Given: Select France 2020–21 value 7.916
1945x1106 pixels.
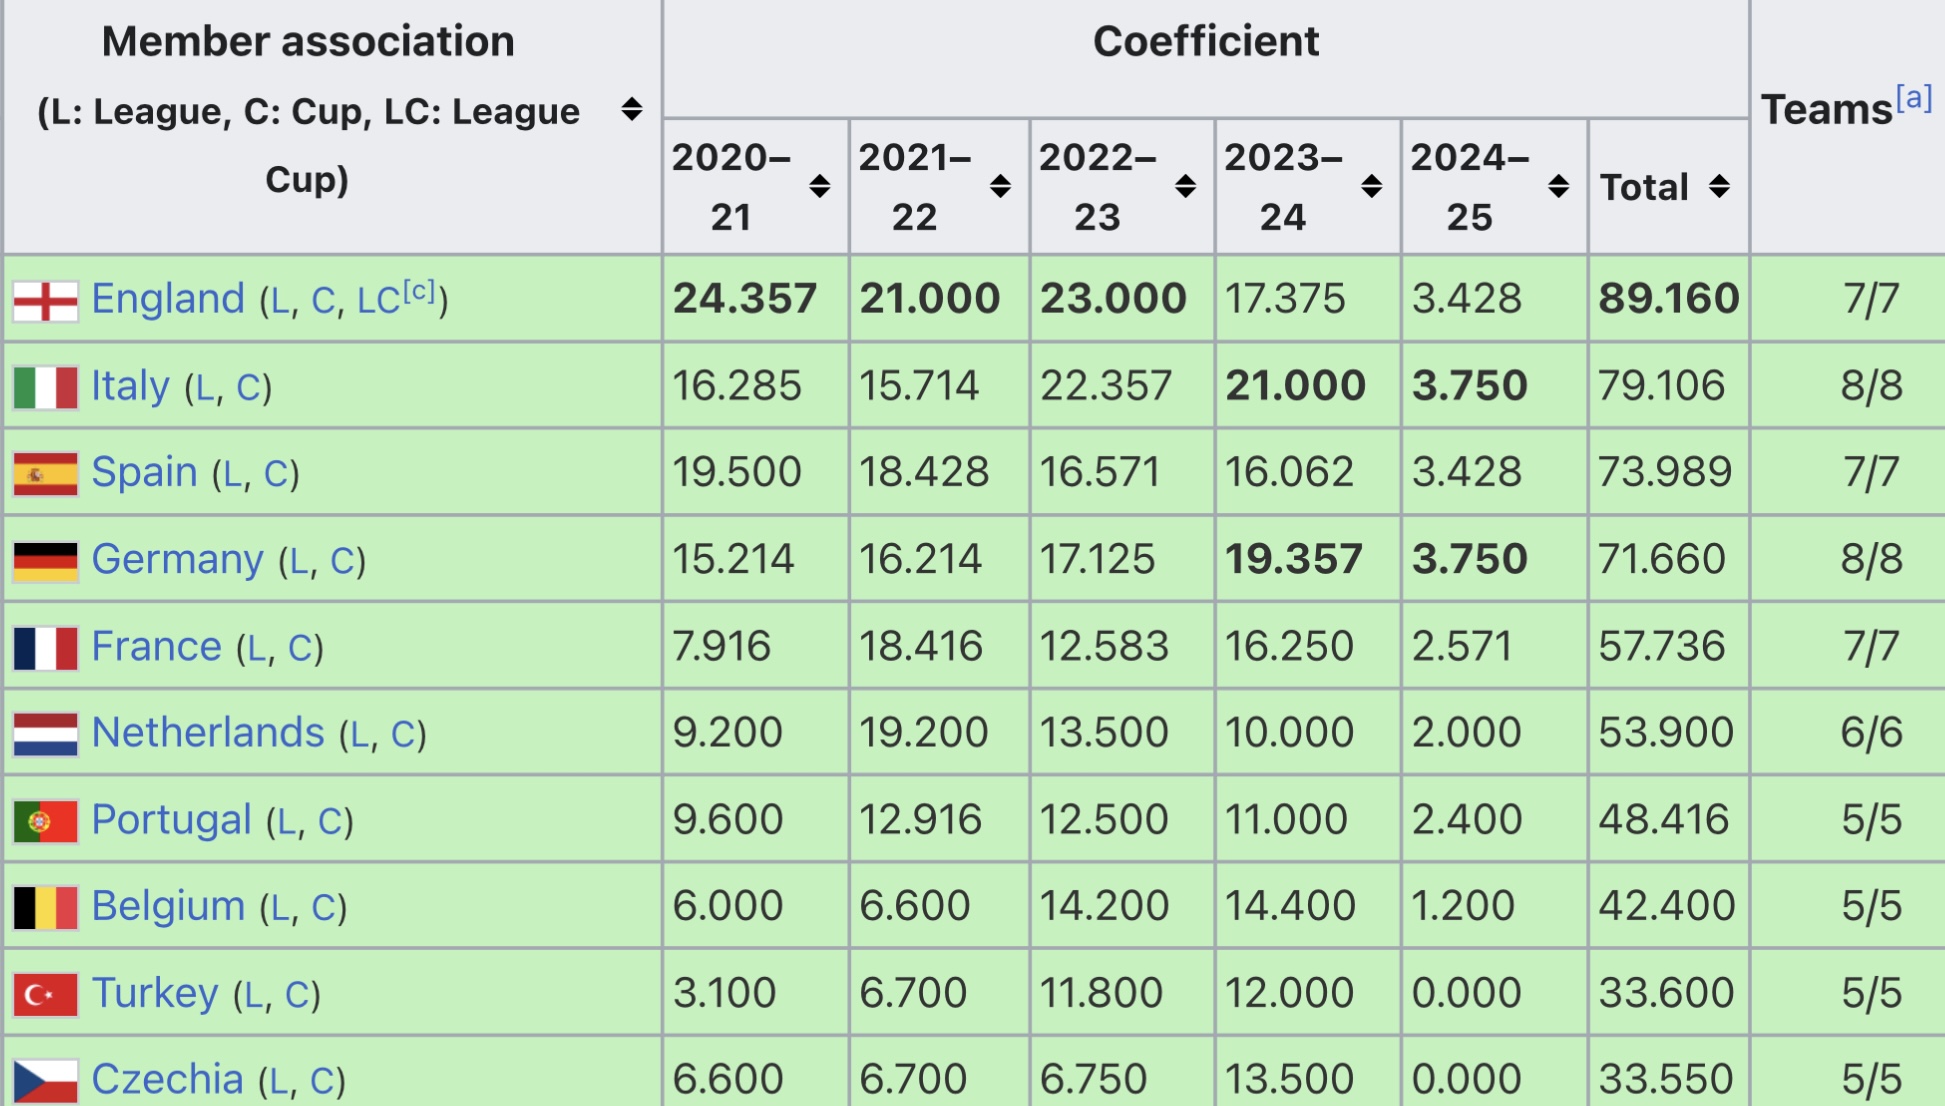Looking at the screenshot, I should pyautogui.click(x=721, y=645).
